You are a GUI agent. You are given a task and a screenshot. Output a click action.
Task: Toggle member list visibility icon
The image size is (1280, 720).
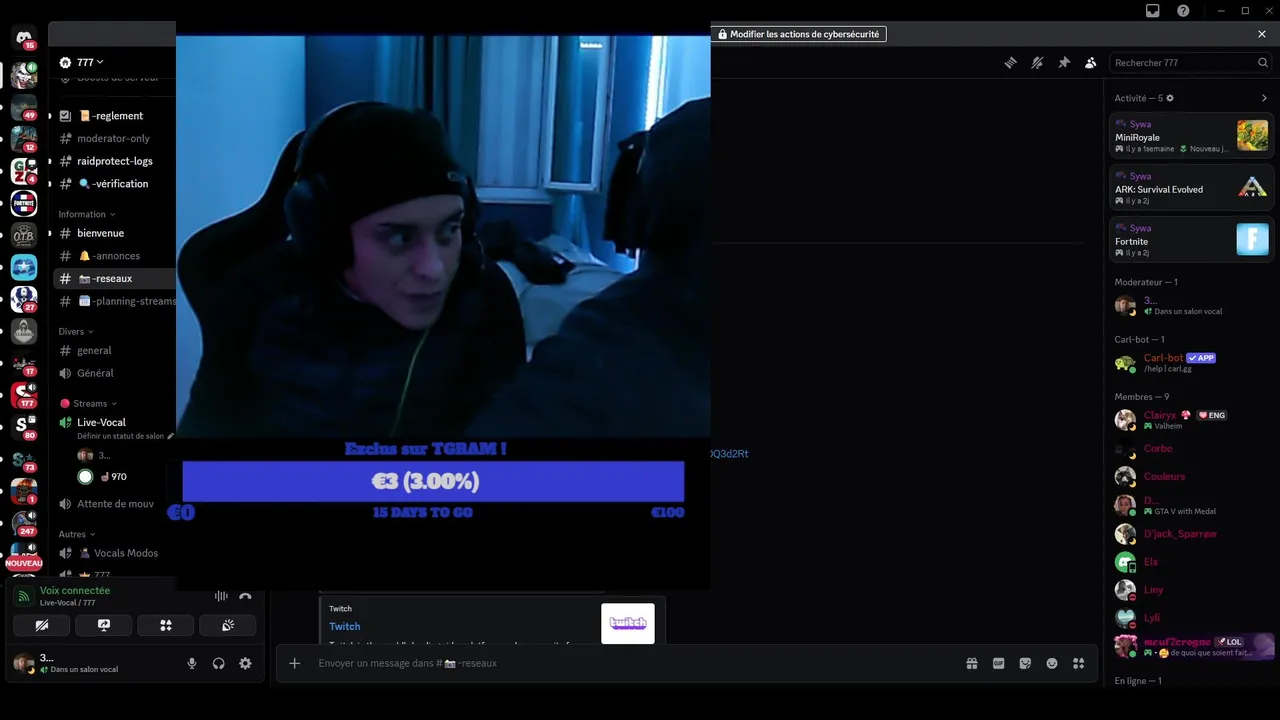(1091, 62)
